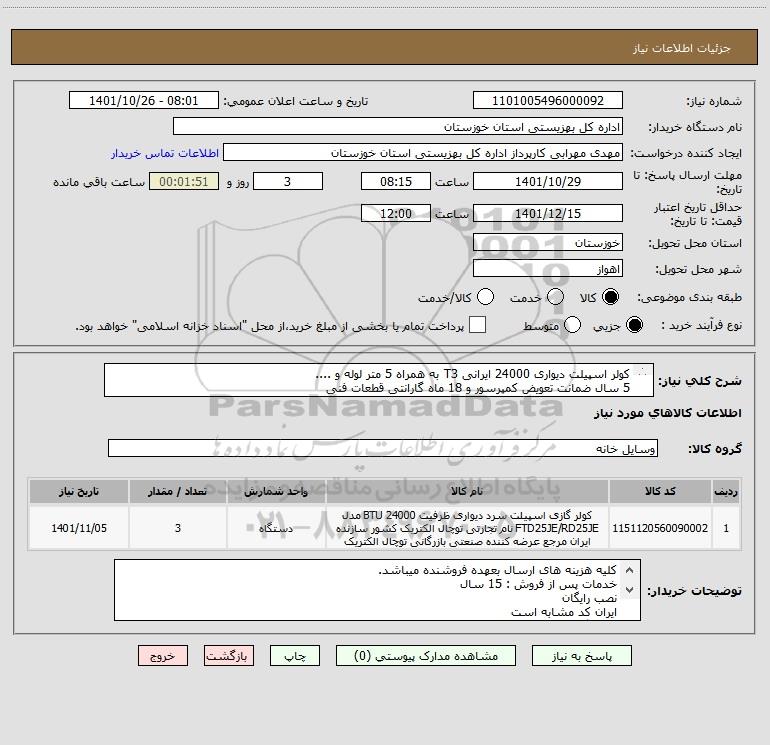
Task: Open the اطلاعات تماس خریدار link
Action: click(x=165, y=153)
